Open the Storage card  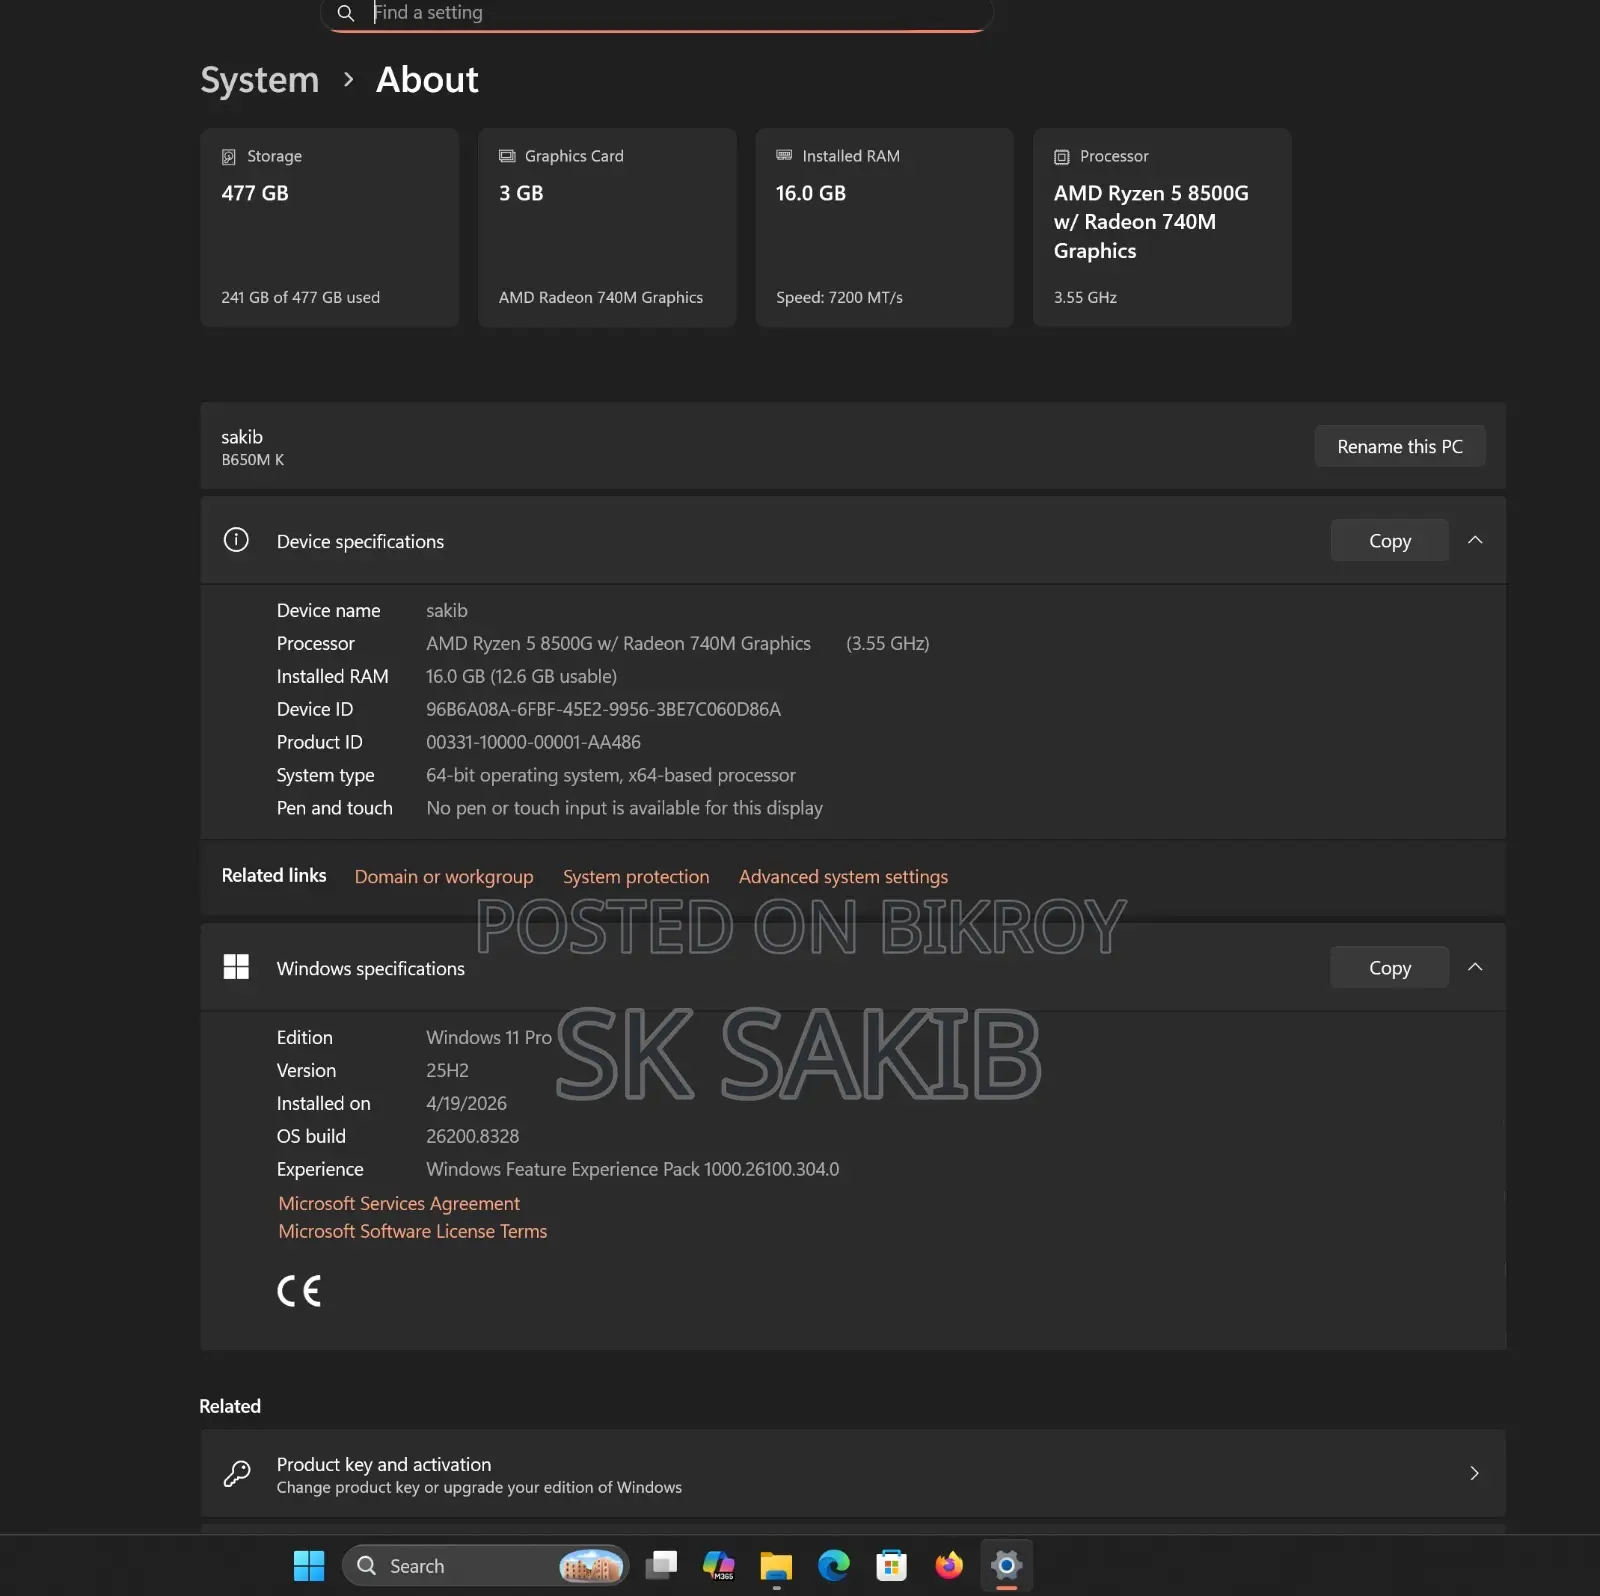[x=329, y=227]
